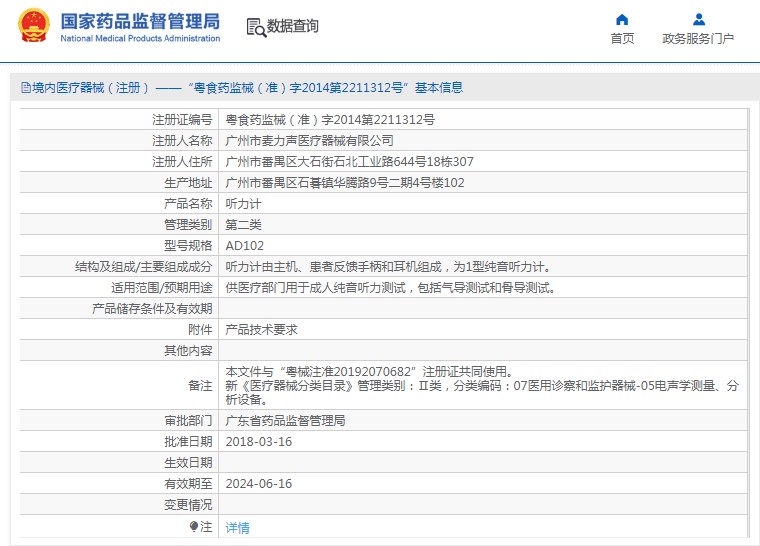This screenshot has height=546, width=760.
Task: Click the data query magnifier icon
Action: (x=255, y=27)
